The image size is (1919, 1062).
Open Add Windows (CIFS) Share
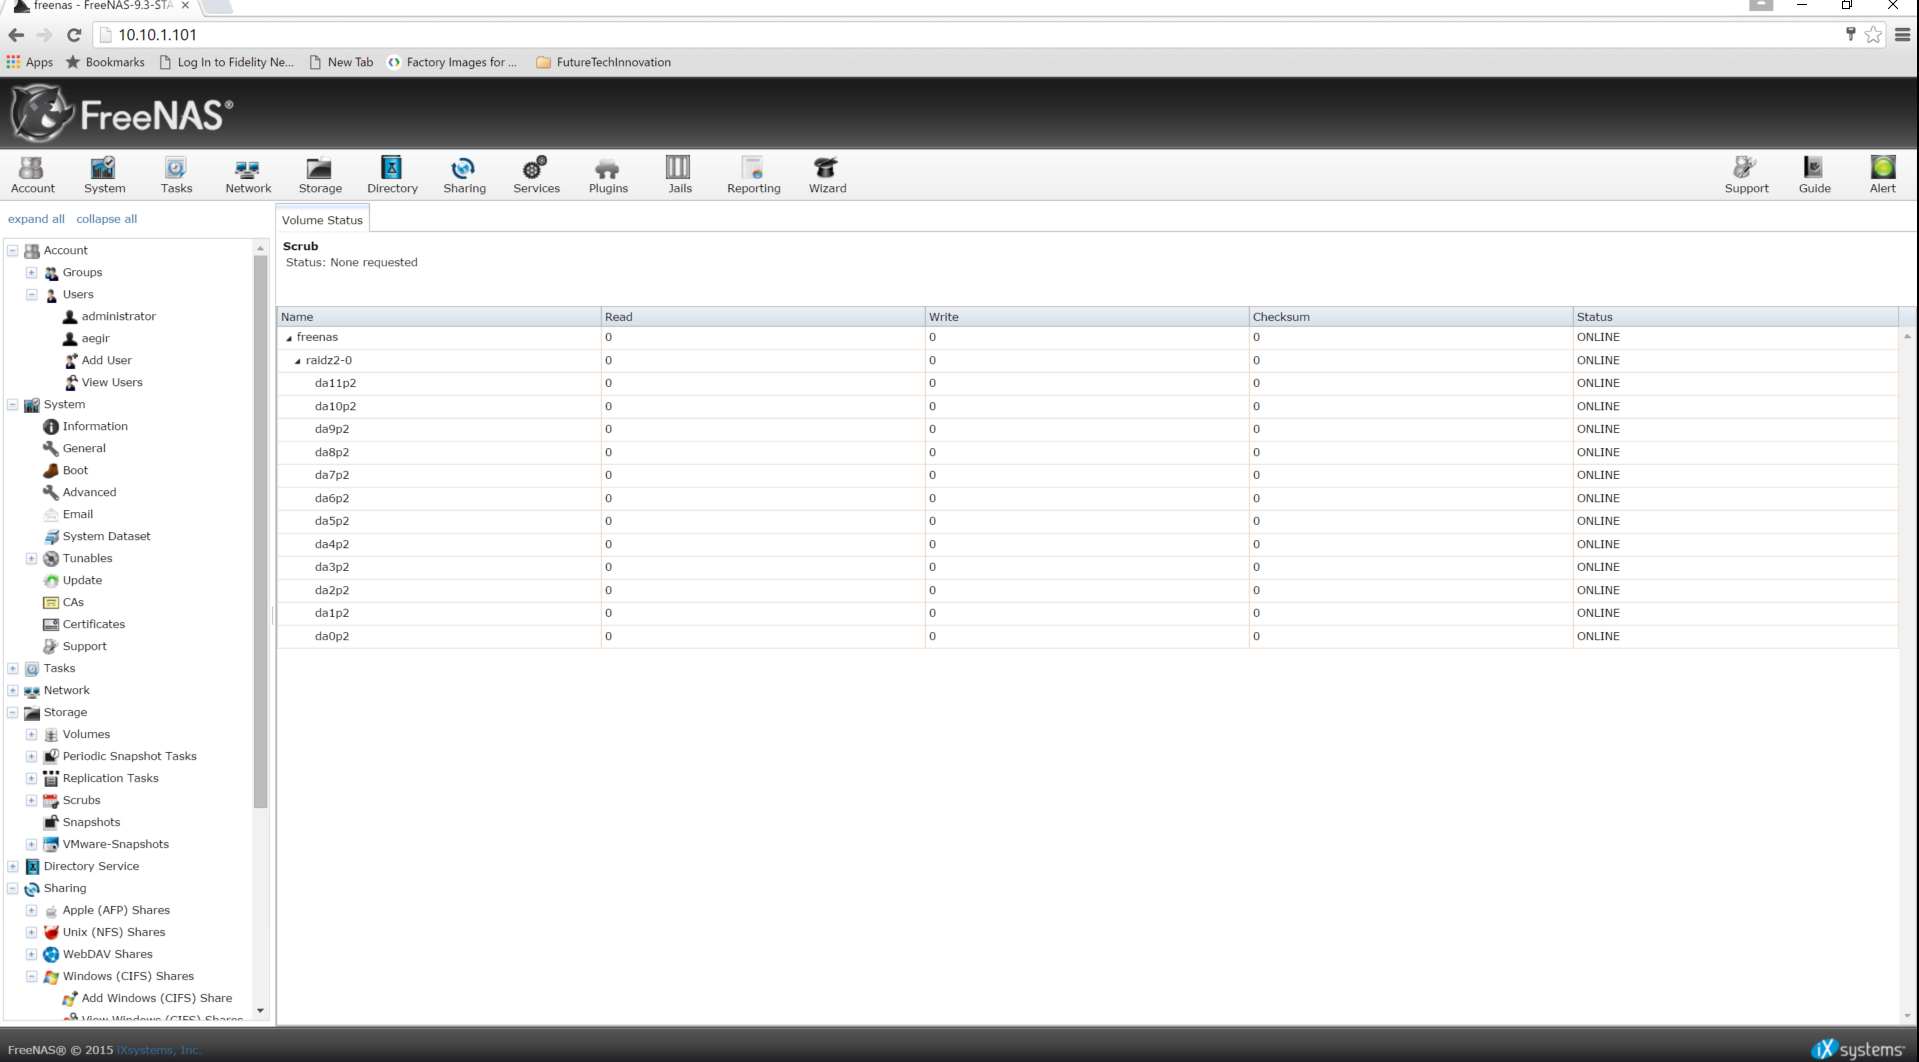pyautogui.click(x=147, y=998)
